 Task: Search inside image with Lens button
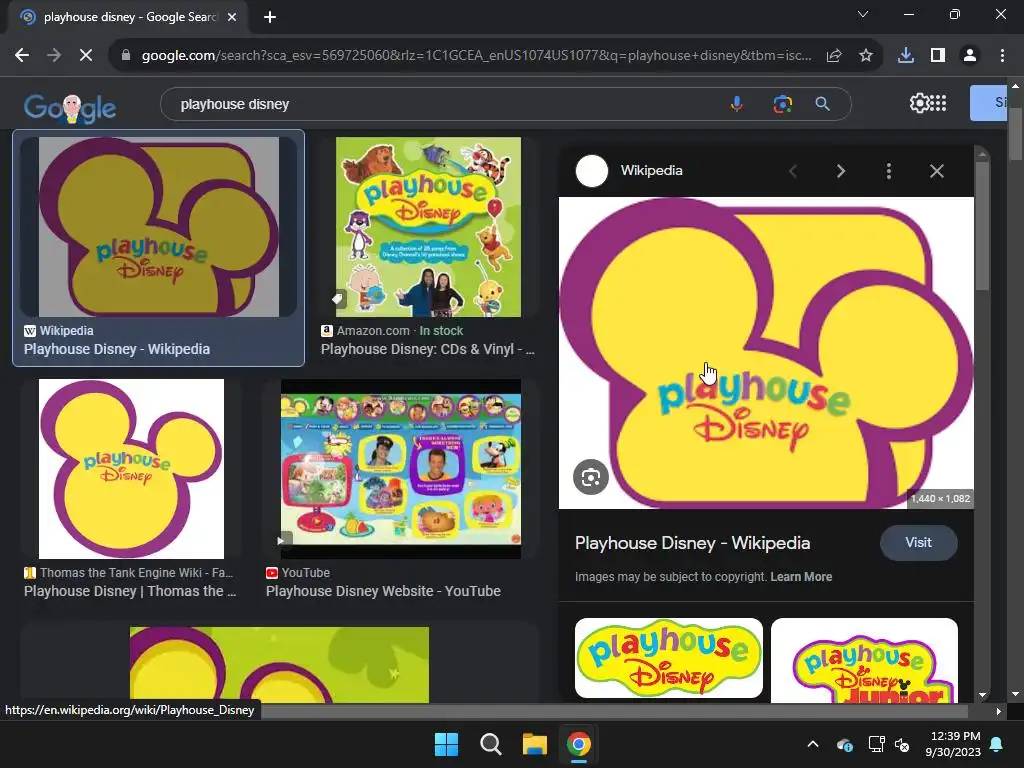[x=591, y=477]
